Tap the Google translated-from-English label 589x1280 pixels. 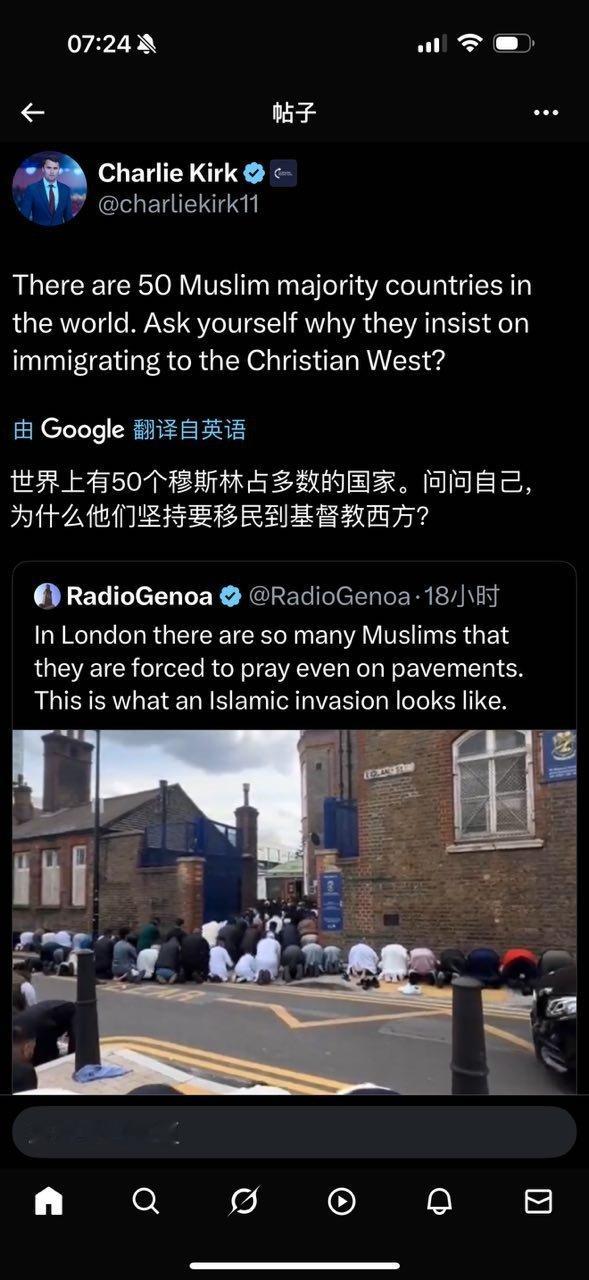129,430
